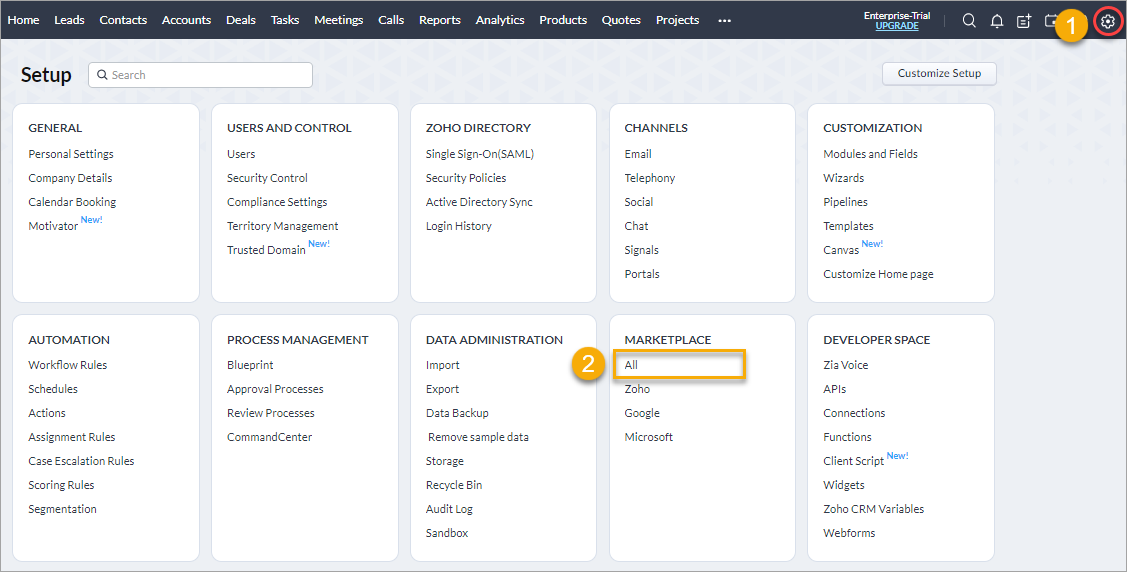The height and width of the screenshot is (572, 1127).
Task: Open Personal Settings
Action: click(x=71, y=154)
